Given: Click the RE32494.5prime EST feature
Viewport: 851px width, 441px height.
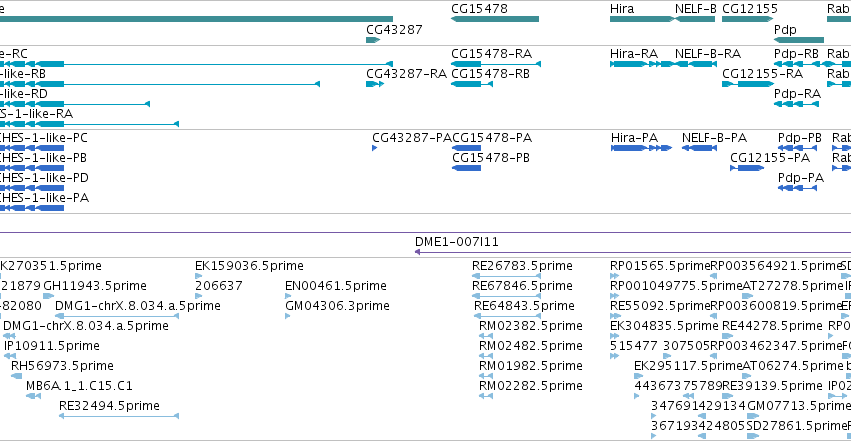Looking at the screenshot, I should coord(119,416).
